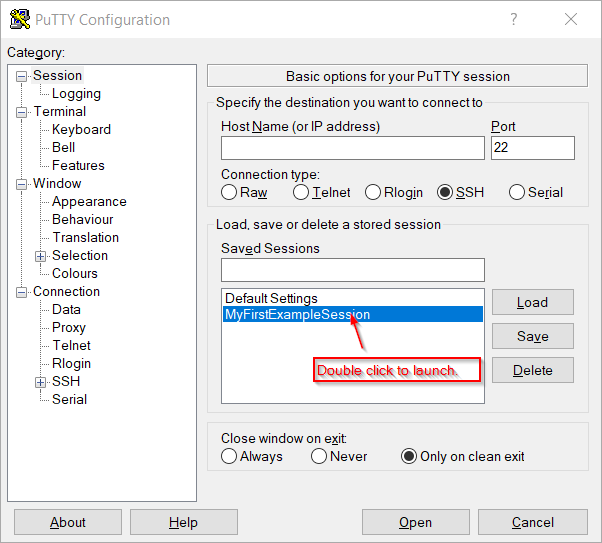This screenshot has height=543, width=602.
Task: Click the Port number field
Action: tap(532, 148)
